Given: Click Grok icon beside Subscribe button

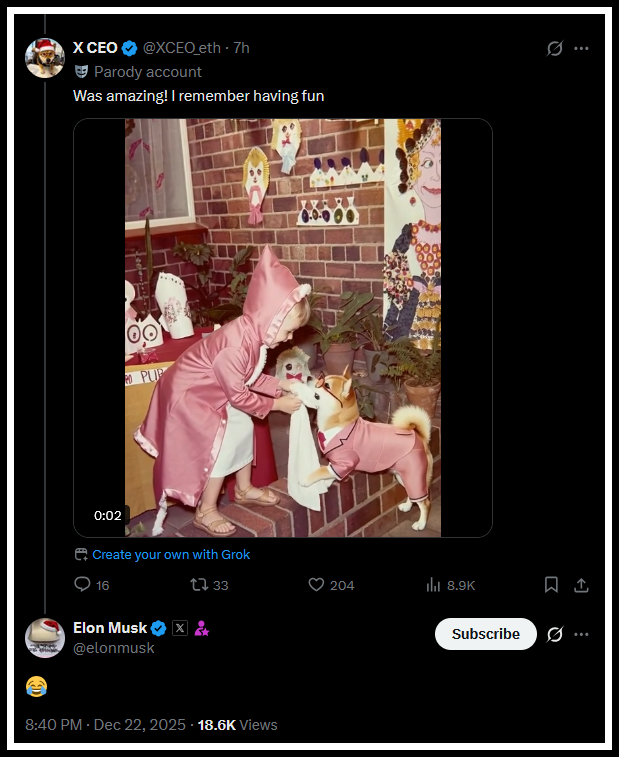Looking at the screenshot, I should (x=556, y=634).
